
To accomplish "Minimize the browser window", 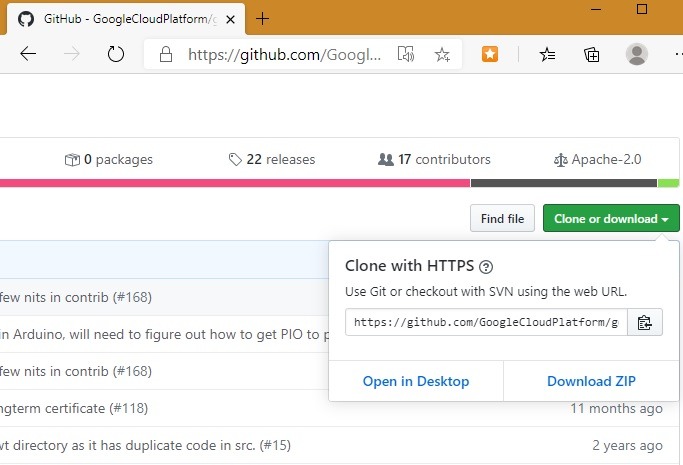I will pyautogui.click(x=596, y=9).
